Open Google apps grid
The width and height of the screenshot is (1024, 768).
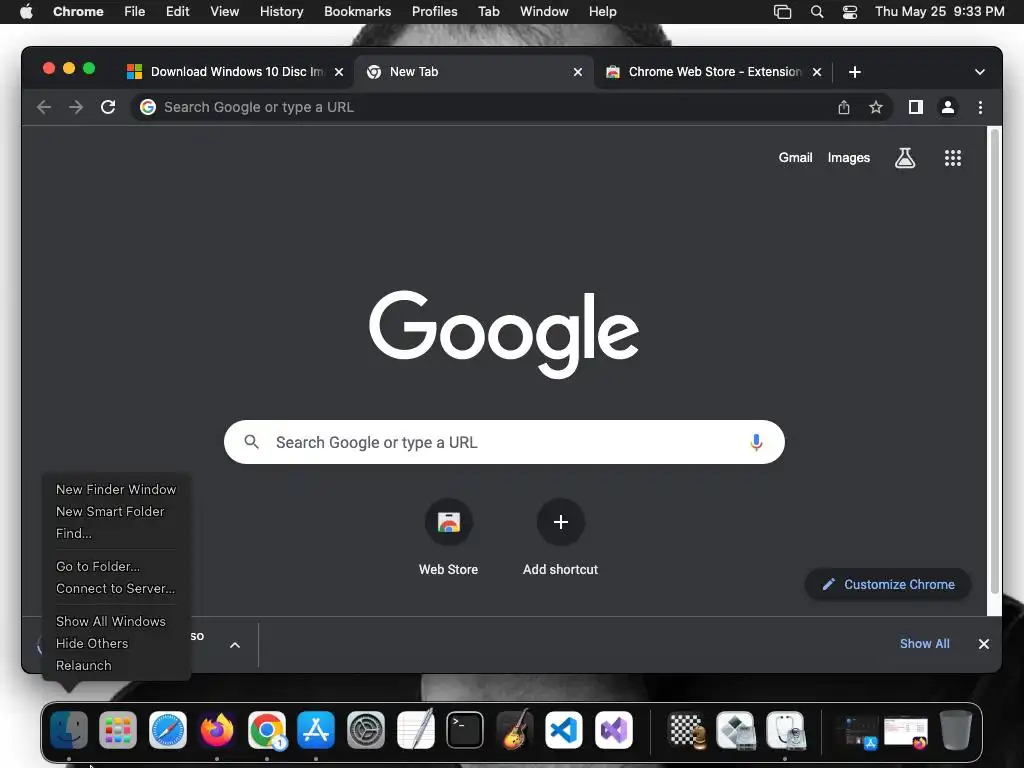953,157
